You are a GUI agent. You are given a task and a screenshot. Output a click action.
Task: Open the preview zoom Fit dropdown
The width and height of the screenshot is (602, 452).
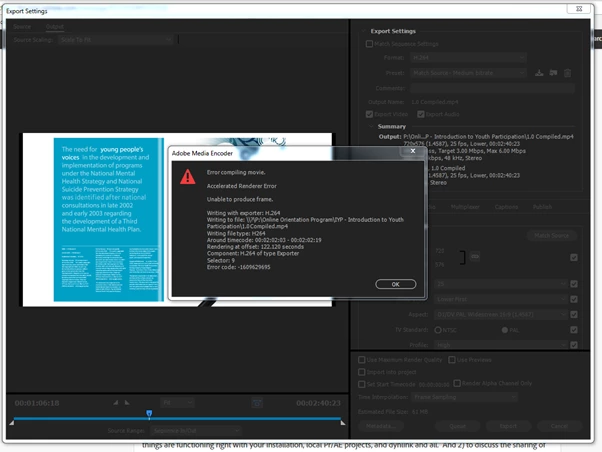point(177,402)
